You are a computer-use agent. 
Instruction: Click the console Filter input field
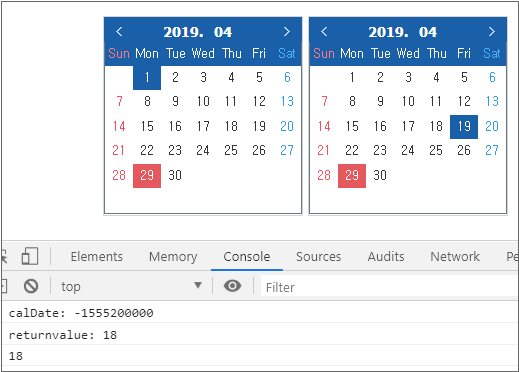(389, 287)
